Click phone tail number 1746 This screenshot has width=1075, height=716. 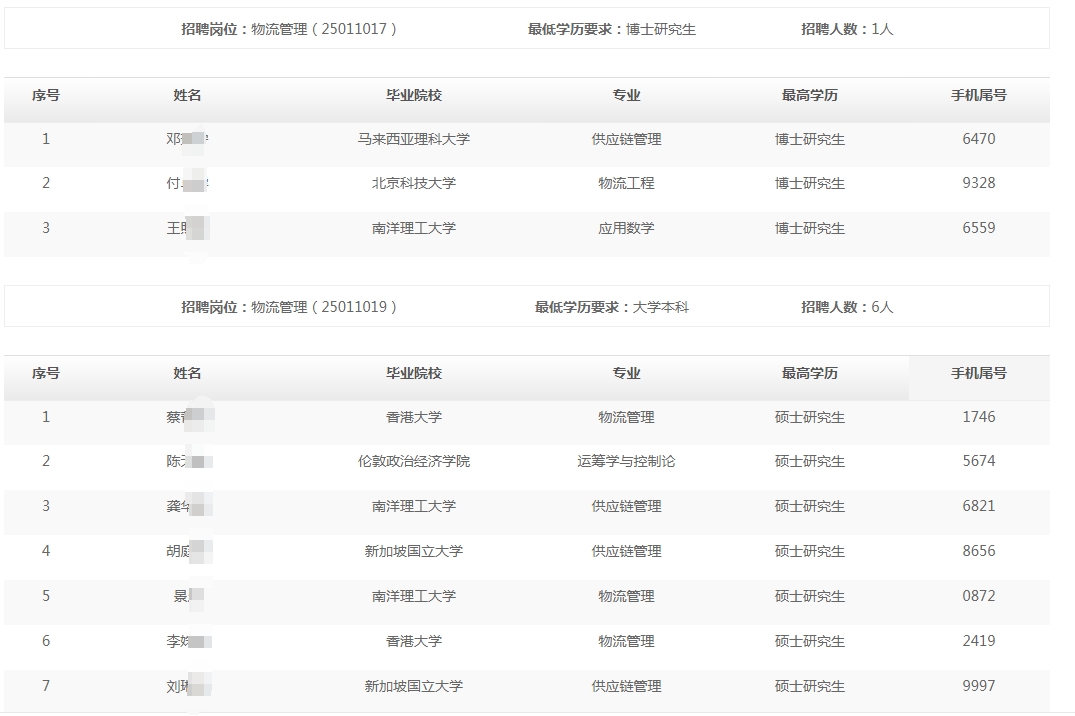(978, 417)
